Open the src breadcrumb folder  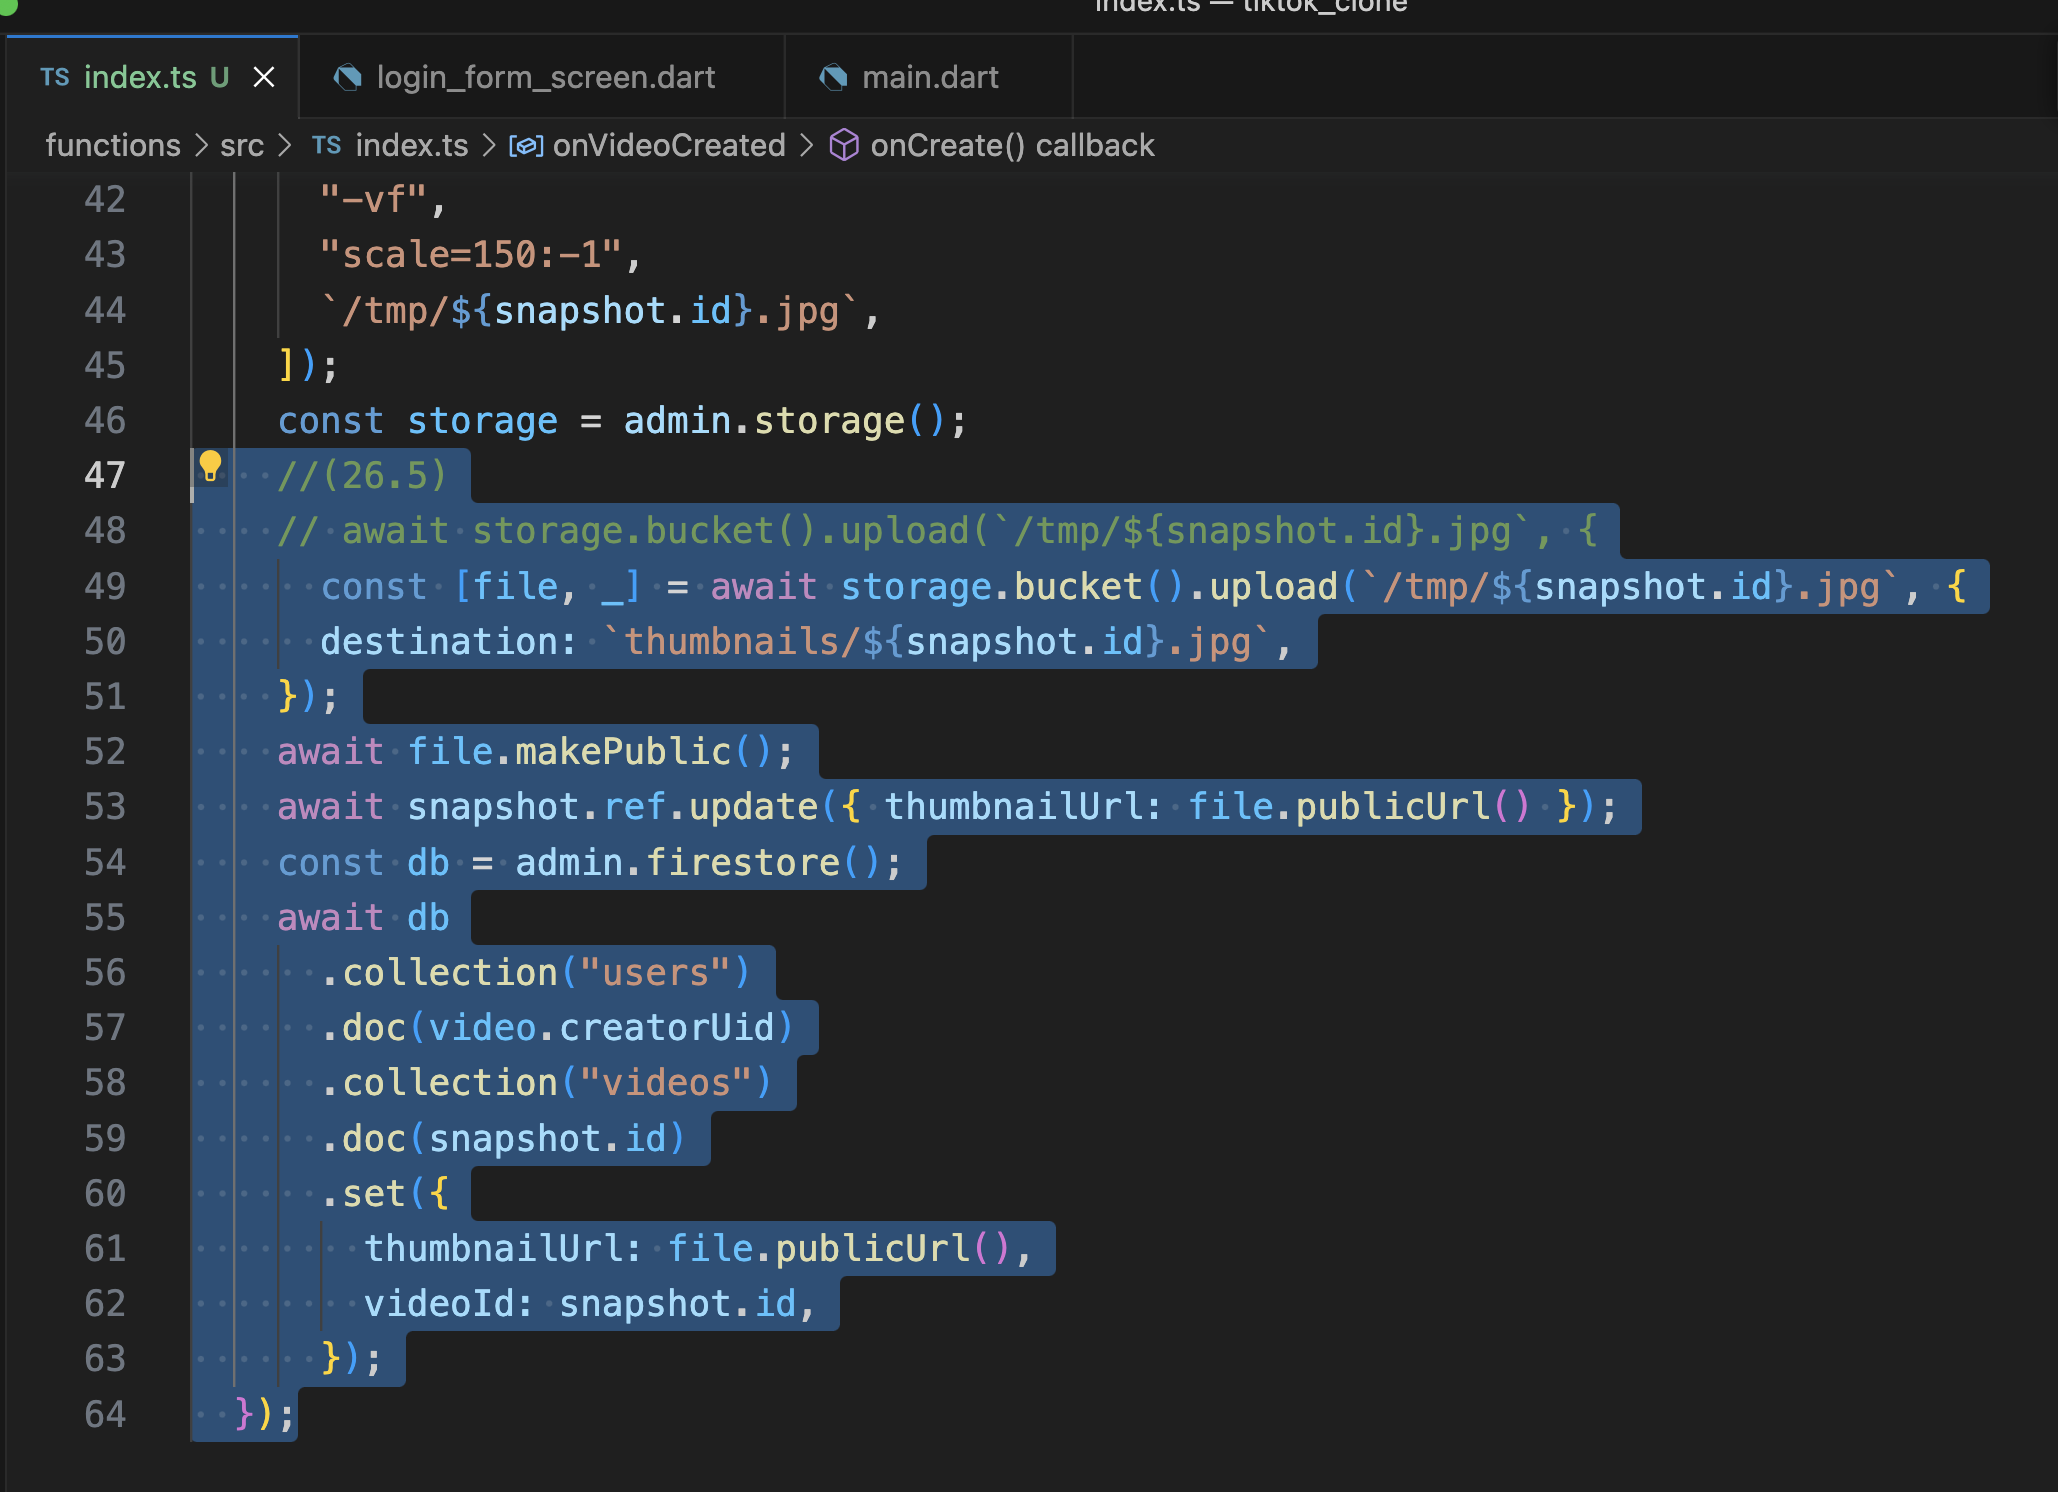tap(242, 145)
